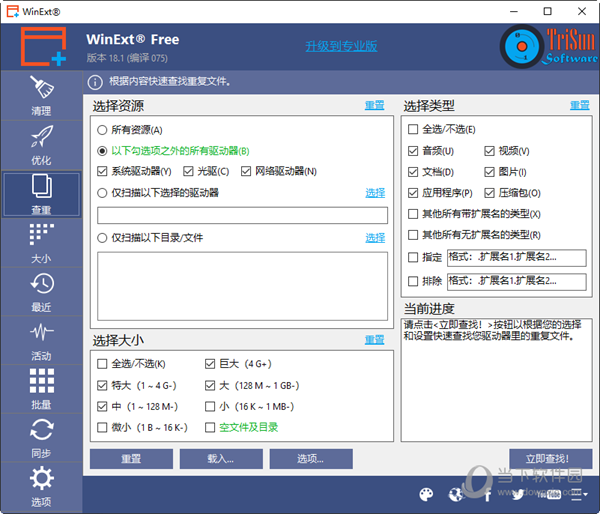Click 重置 link for 选择资源

point(375,105)
